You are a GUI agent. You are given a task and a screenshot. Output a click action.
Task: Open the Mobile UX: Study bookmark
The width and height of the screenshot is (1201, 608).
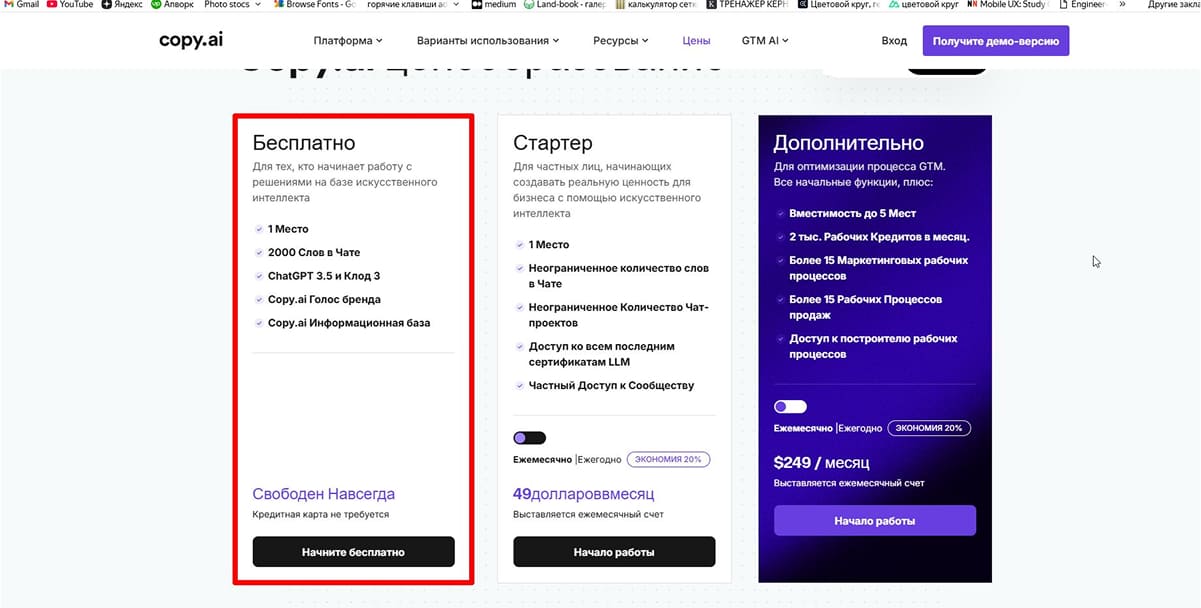coord(1005,5)
